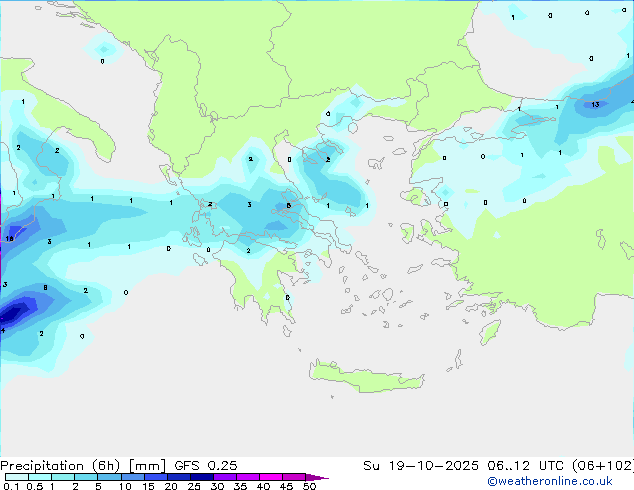
Task: Click the '15' legend scale label
Action: pyautogui.click(x=148, y=486)
